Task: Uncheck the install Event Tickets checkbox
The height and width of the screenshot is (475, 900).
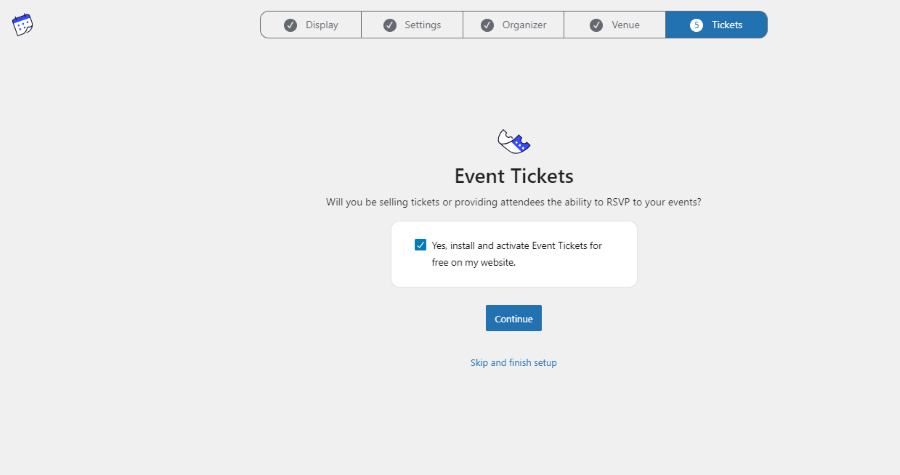Action: 420,245
